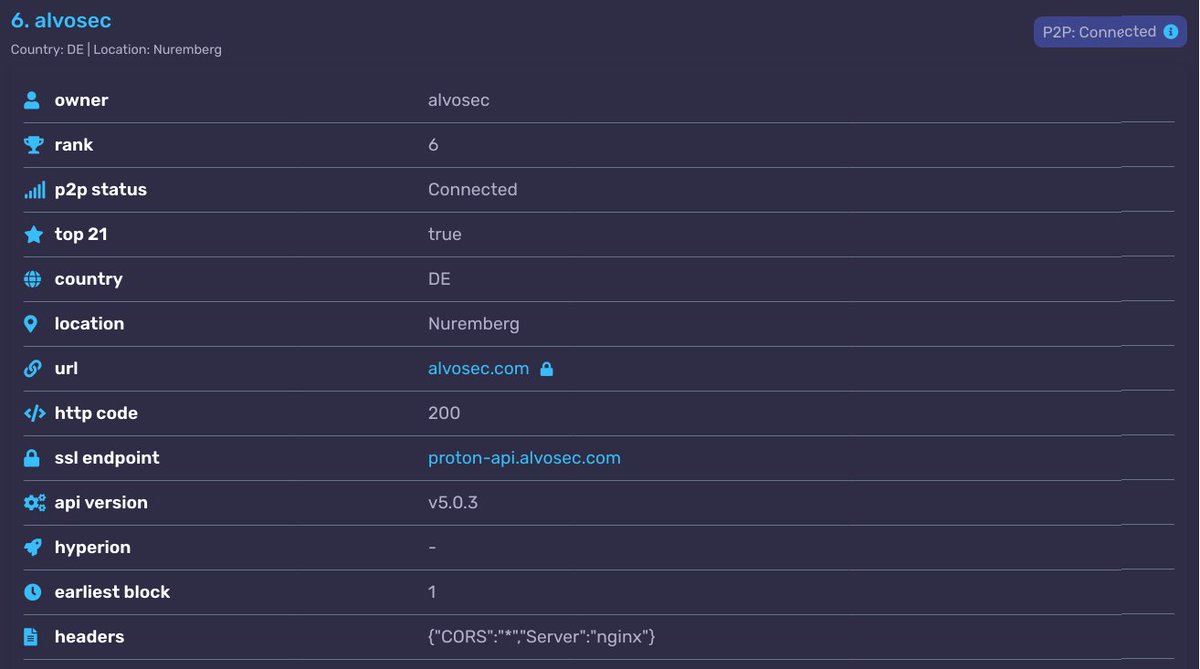
Task: Click the url row label
Action: [66, 368]
